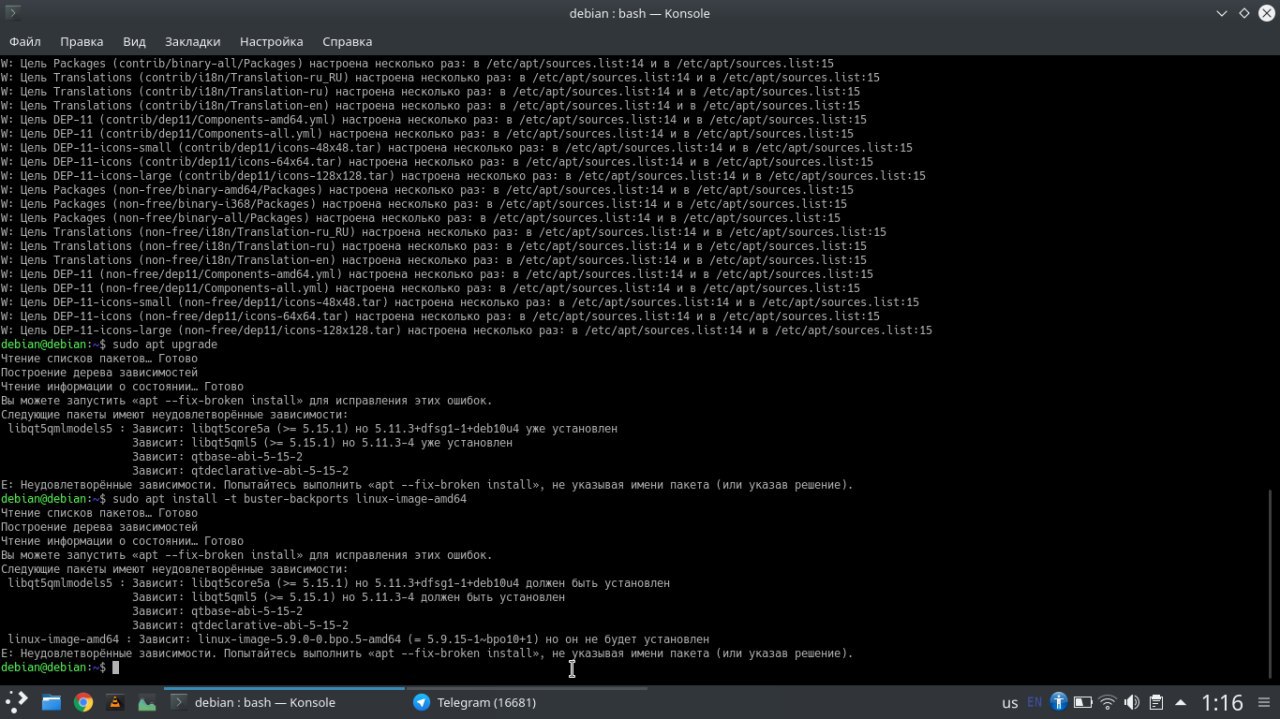Screen dimensions: 1280x719
Task: Click the EN input language indicator
Action: tap(1035, 702)
